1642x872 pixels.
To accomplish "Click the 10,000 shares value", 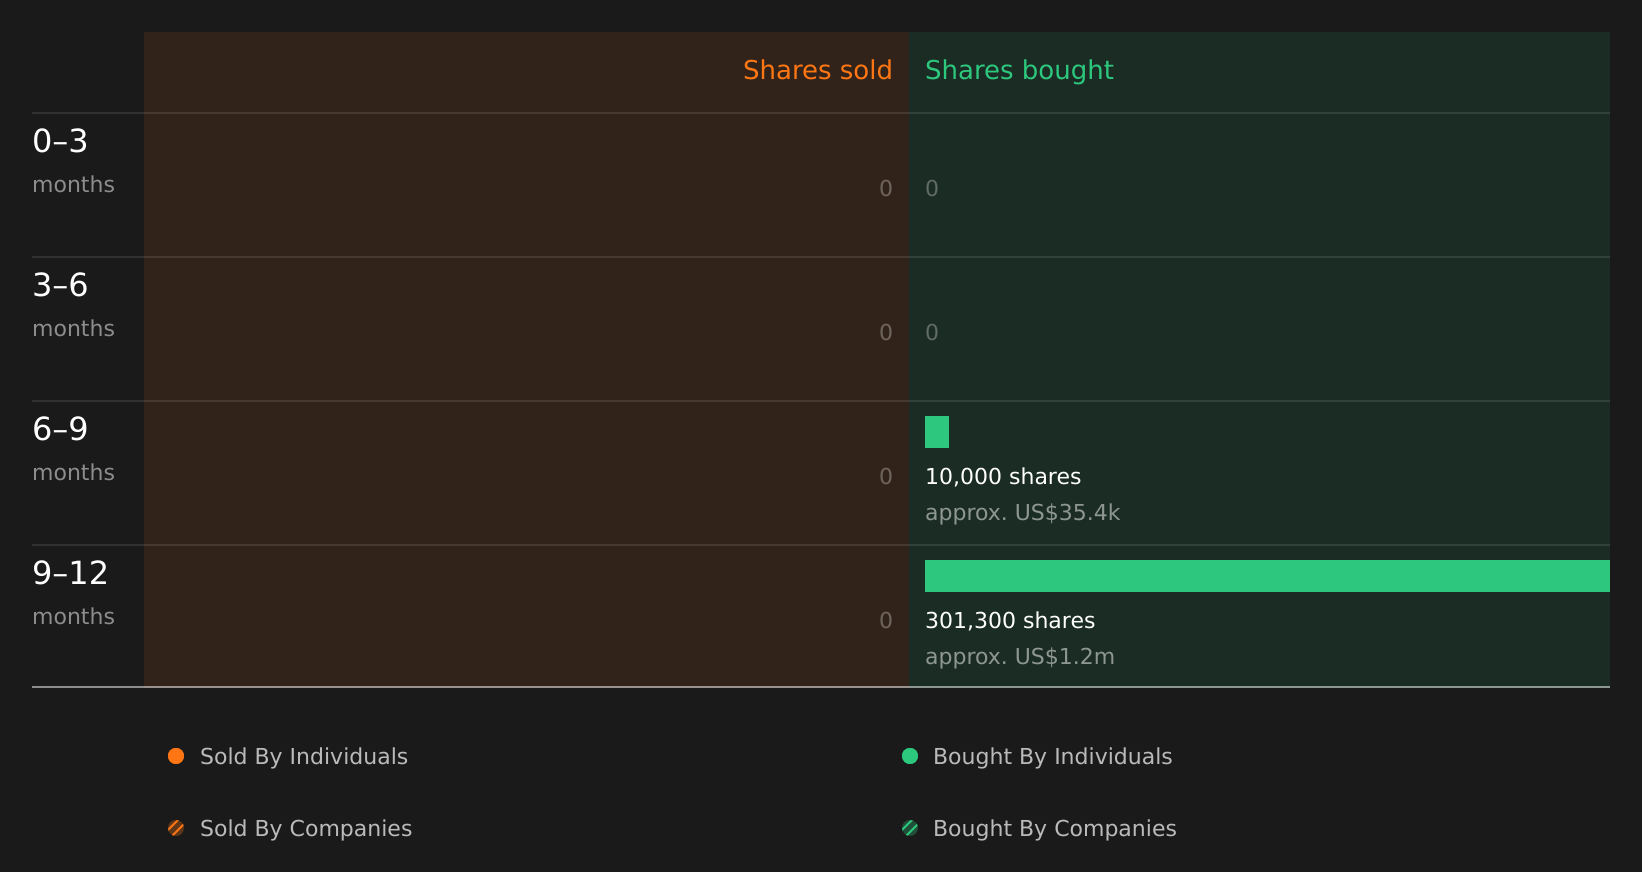I will (1003, 477).
